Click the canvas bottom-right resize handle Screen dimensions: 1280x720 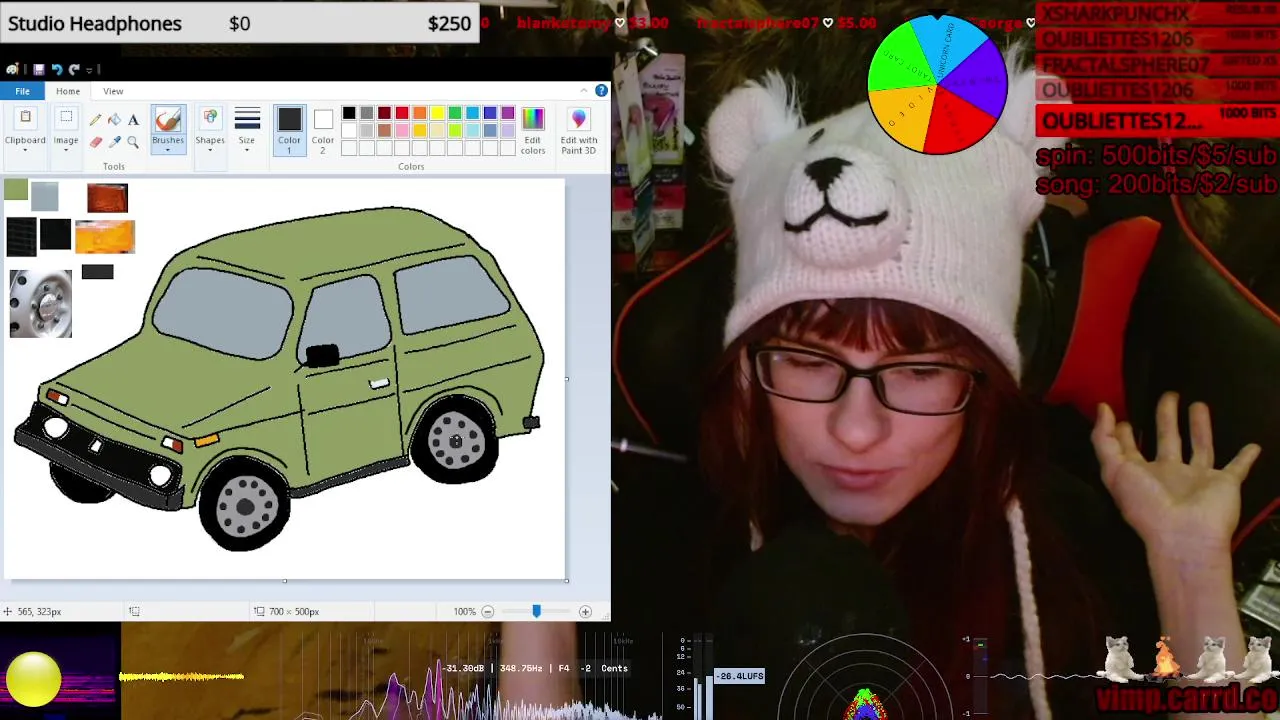(x=567, y=581)
